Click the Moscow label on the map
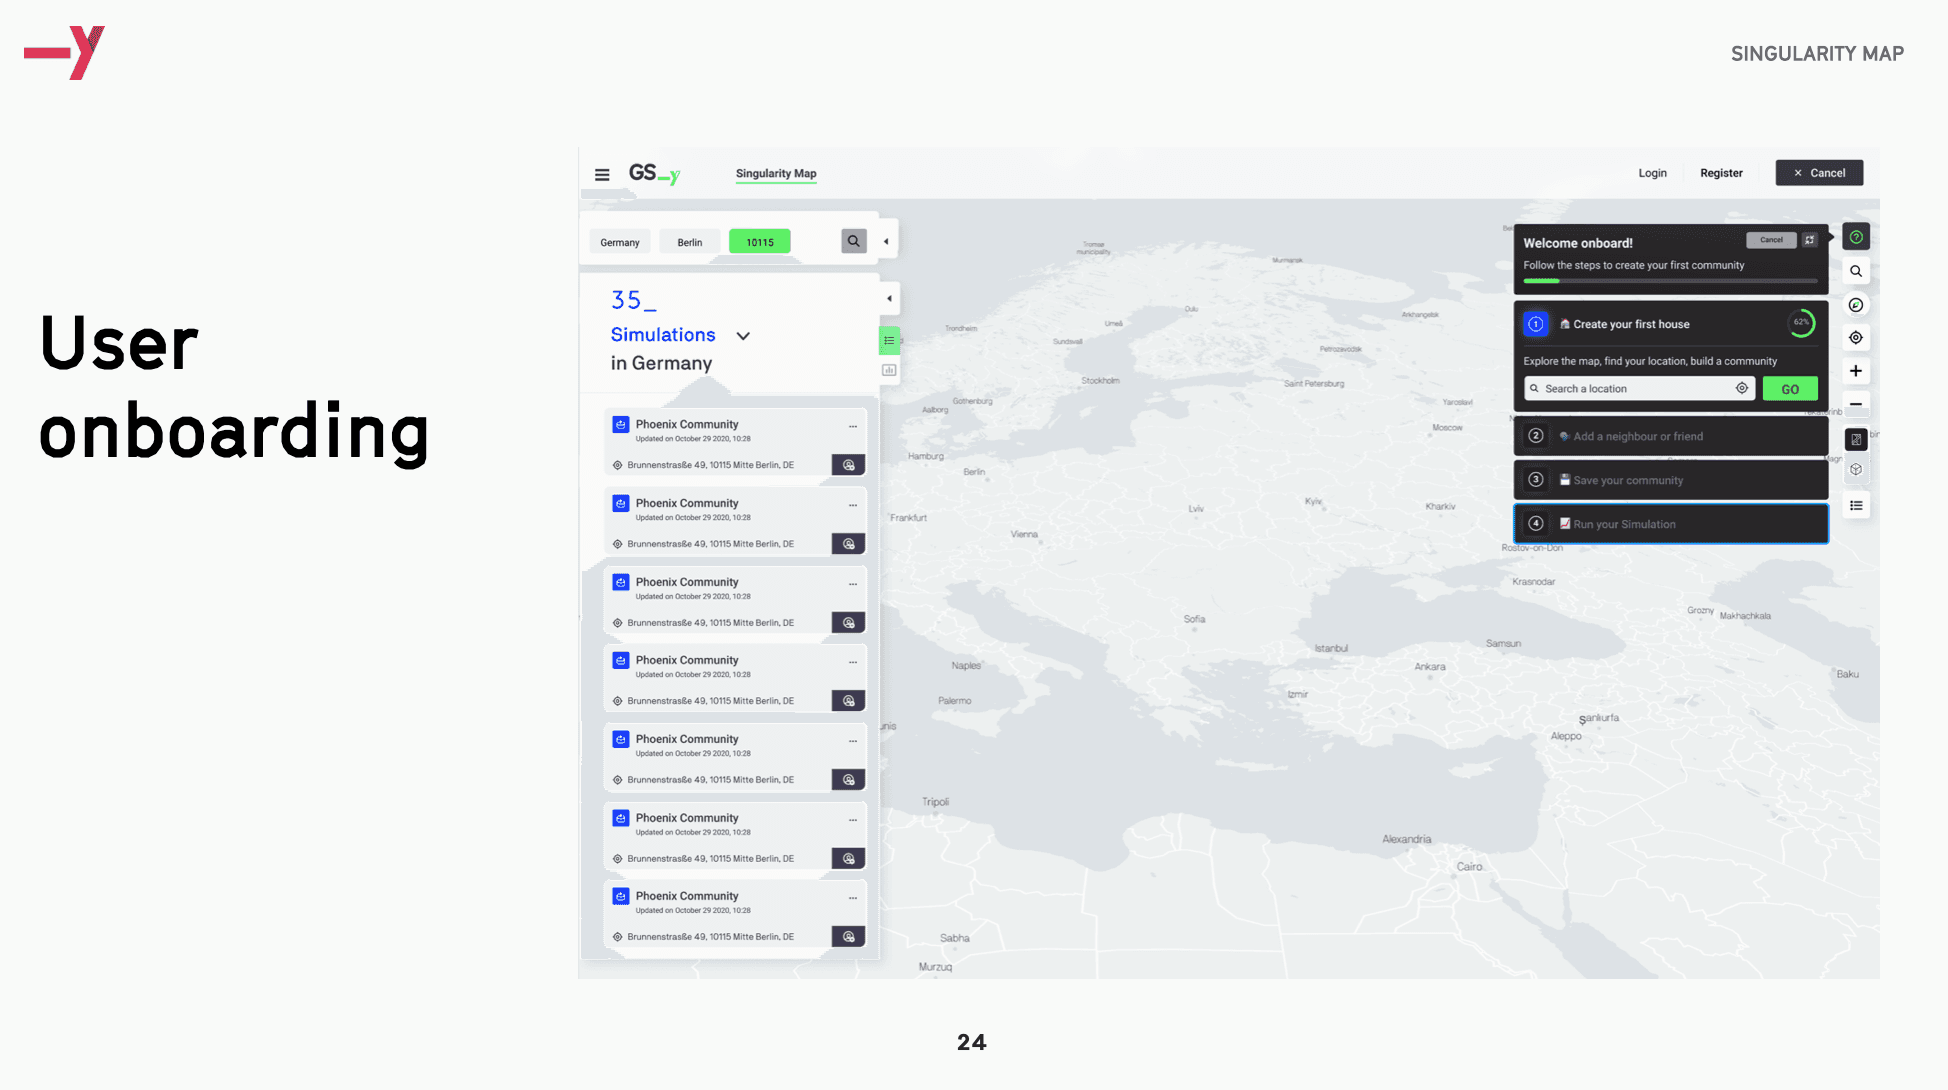Image resolution: width=1948 pixels, height=1090 pixels. [1447, 428]
